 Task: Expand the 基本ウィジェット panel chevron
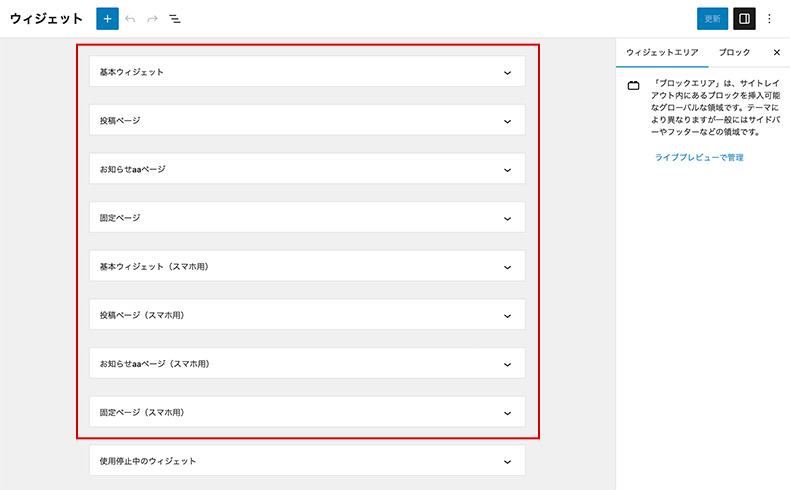(x=507, y=72)
